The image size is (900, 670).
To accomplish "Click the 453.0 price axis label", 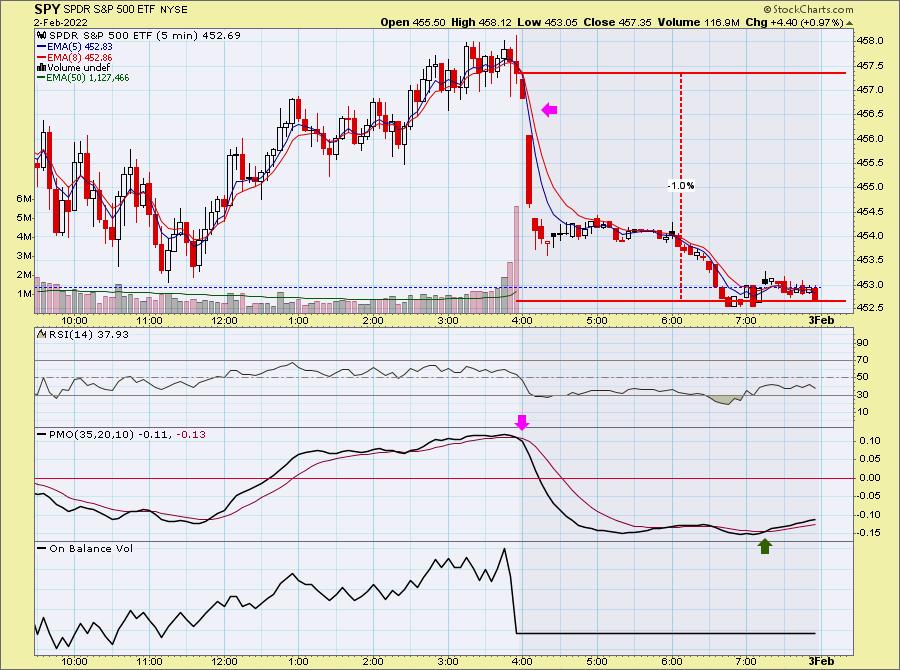I will point(870,284).
